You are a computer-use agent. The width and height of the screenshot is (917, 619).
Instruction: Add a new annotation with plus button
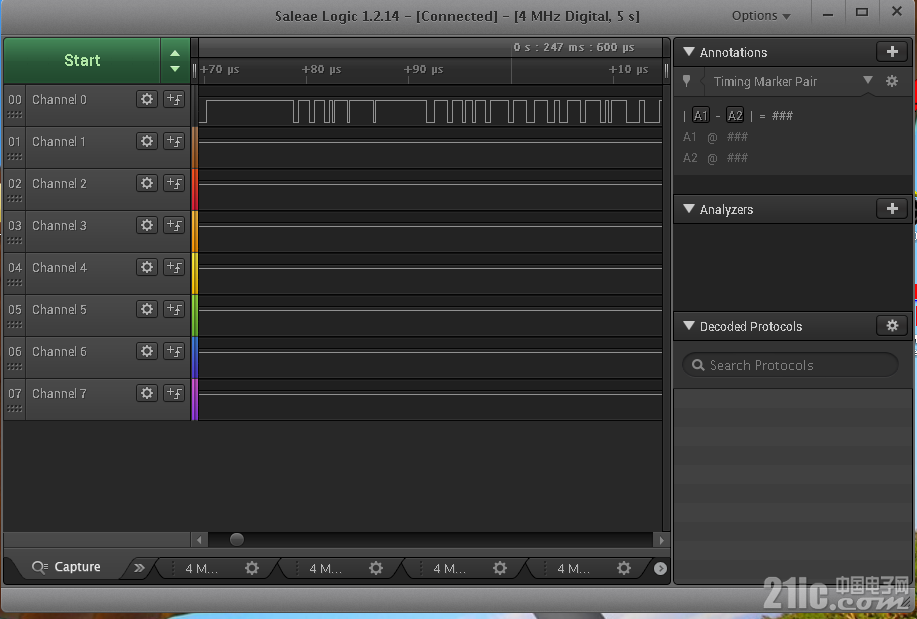[x=892, y=52]
